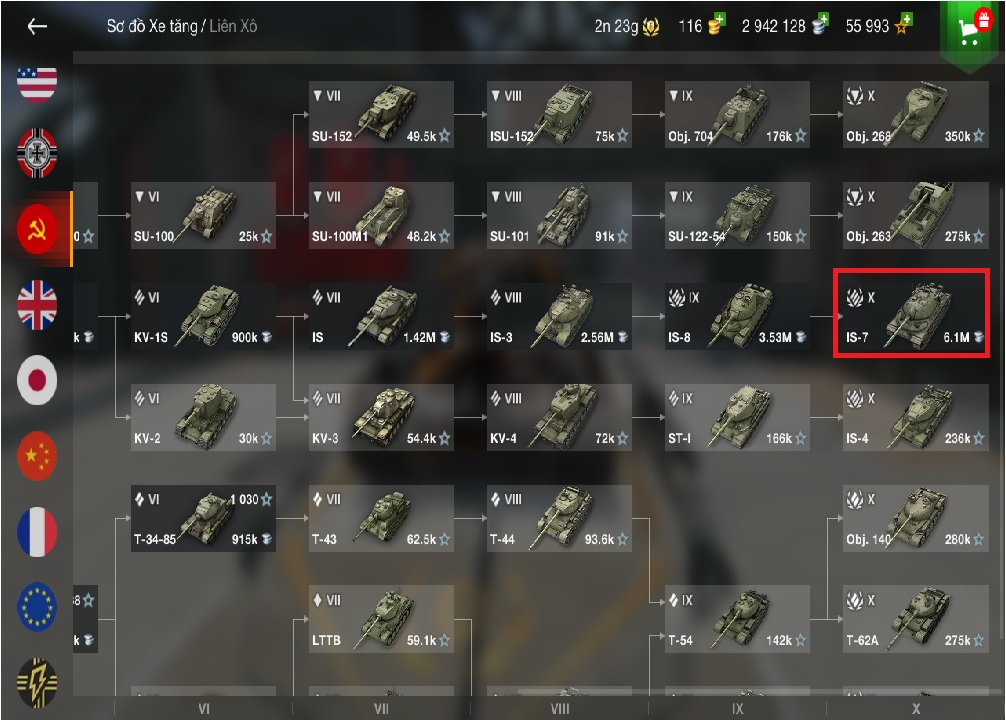Pick the European nation flag
1006x720 pixels.
coord(37,607)
